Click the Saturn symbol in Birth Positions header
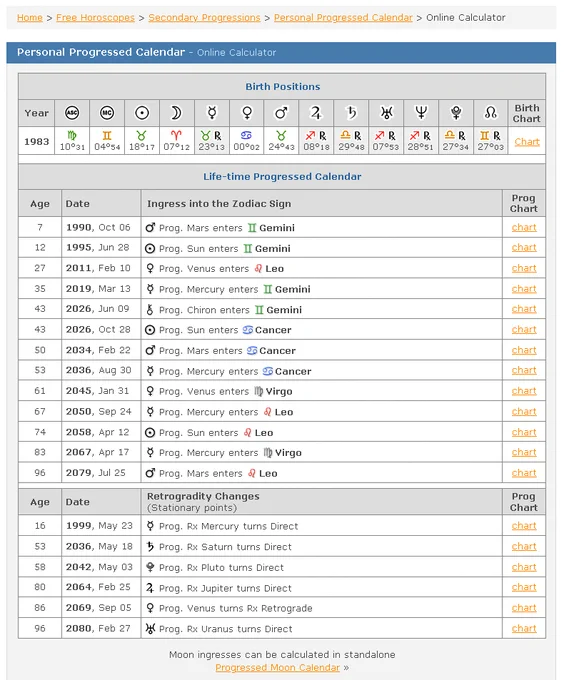The width and height of the screenshot is (564, 680). point(351,113)
